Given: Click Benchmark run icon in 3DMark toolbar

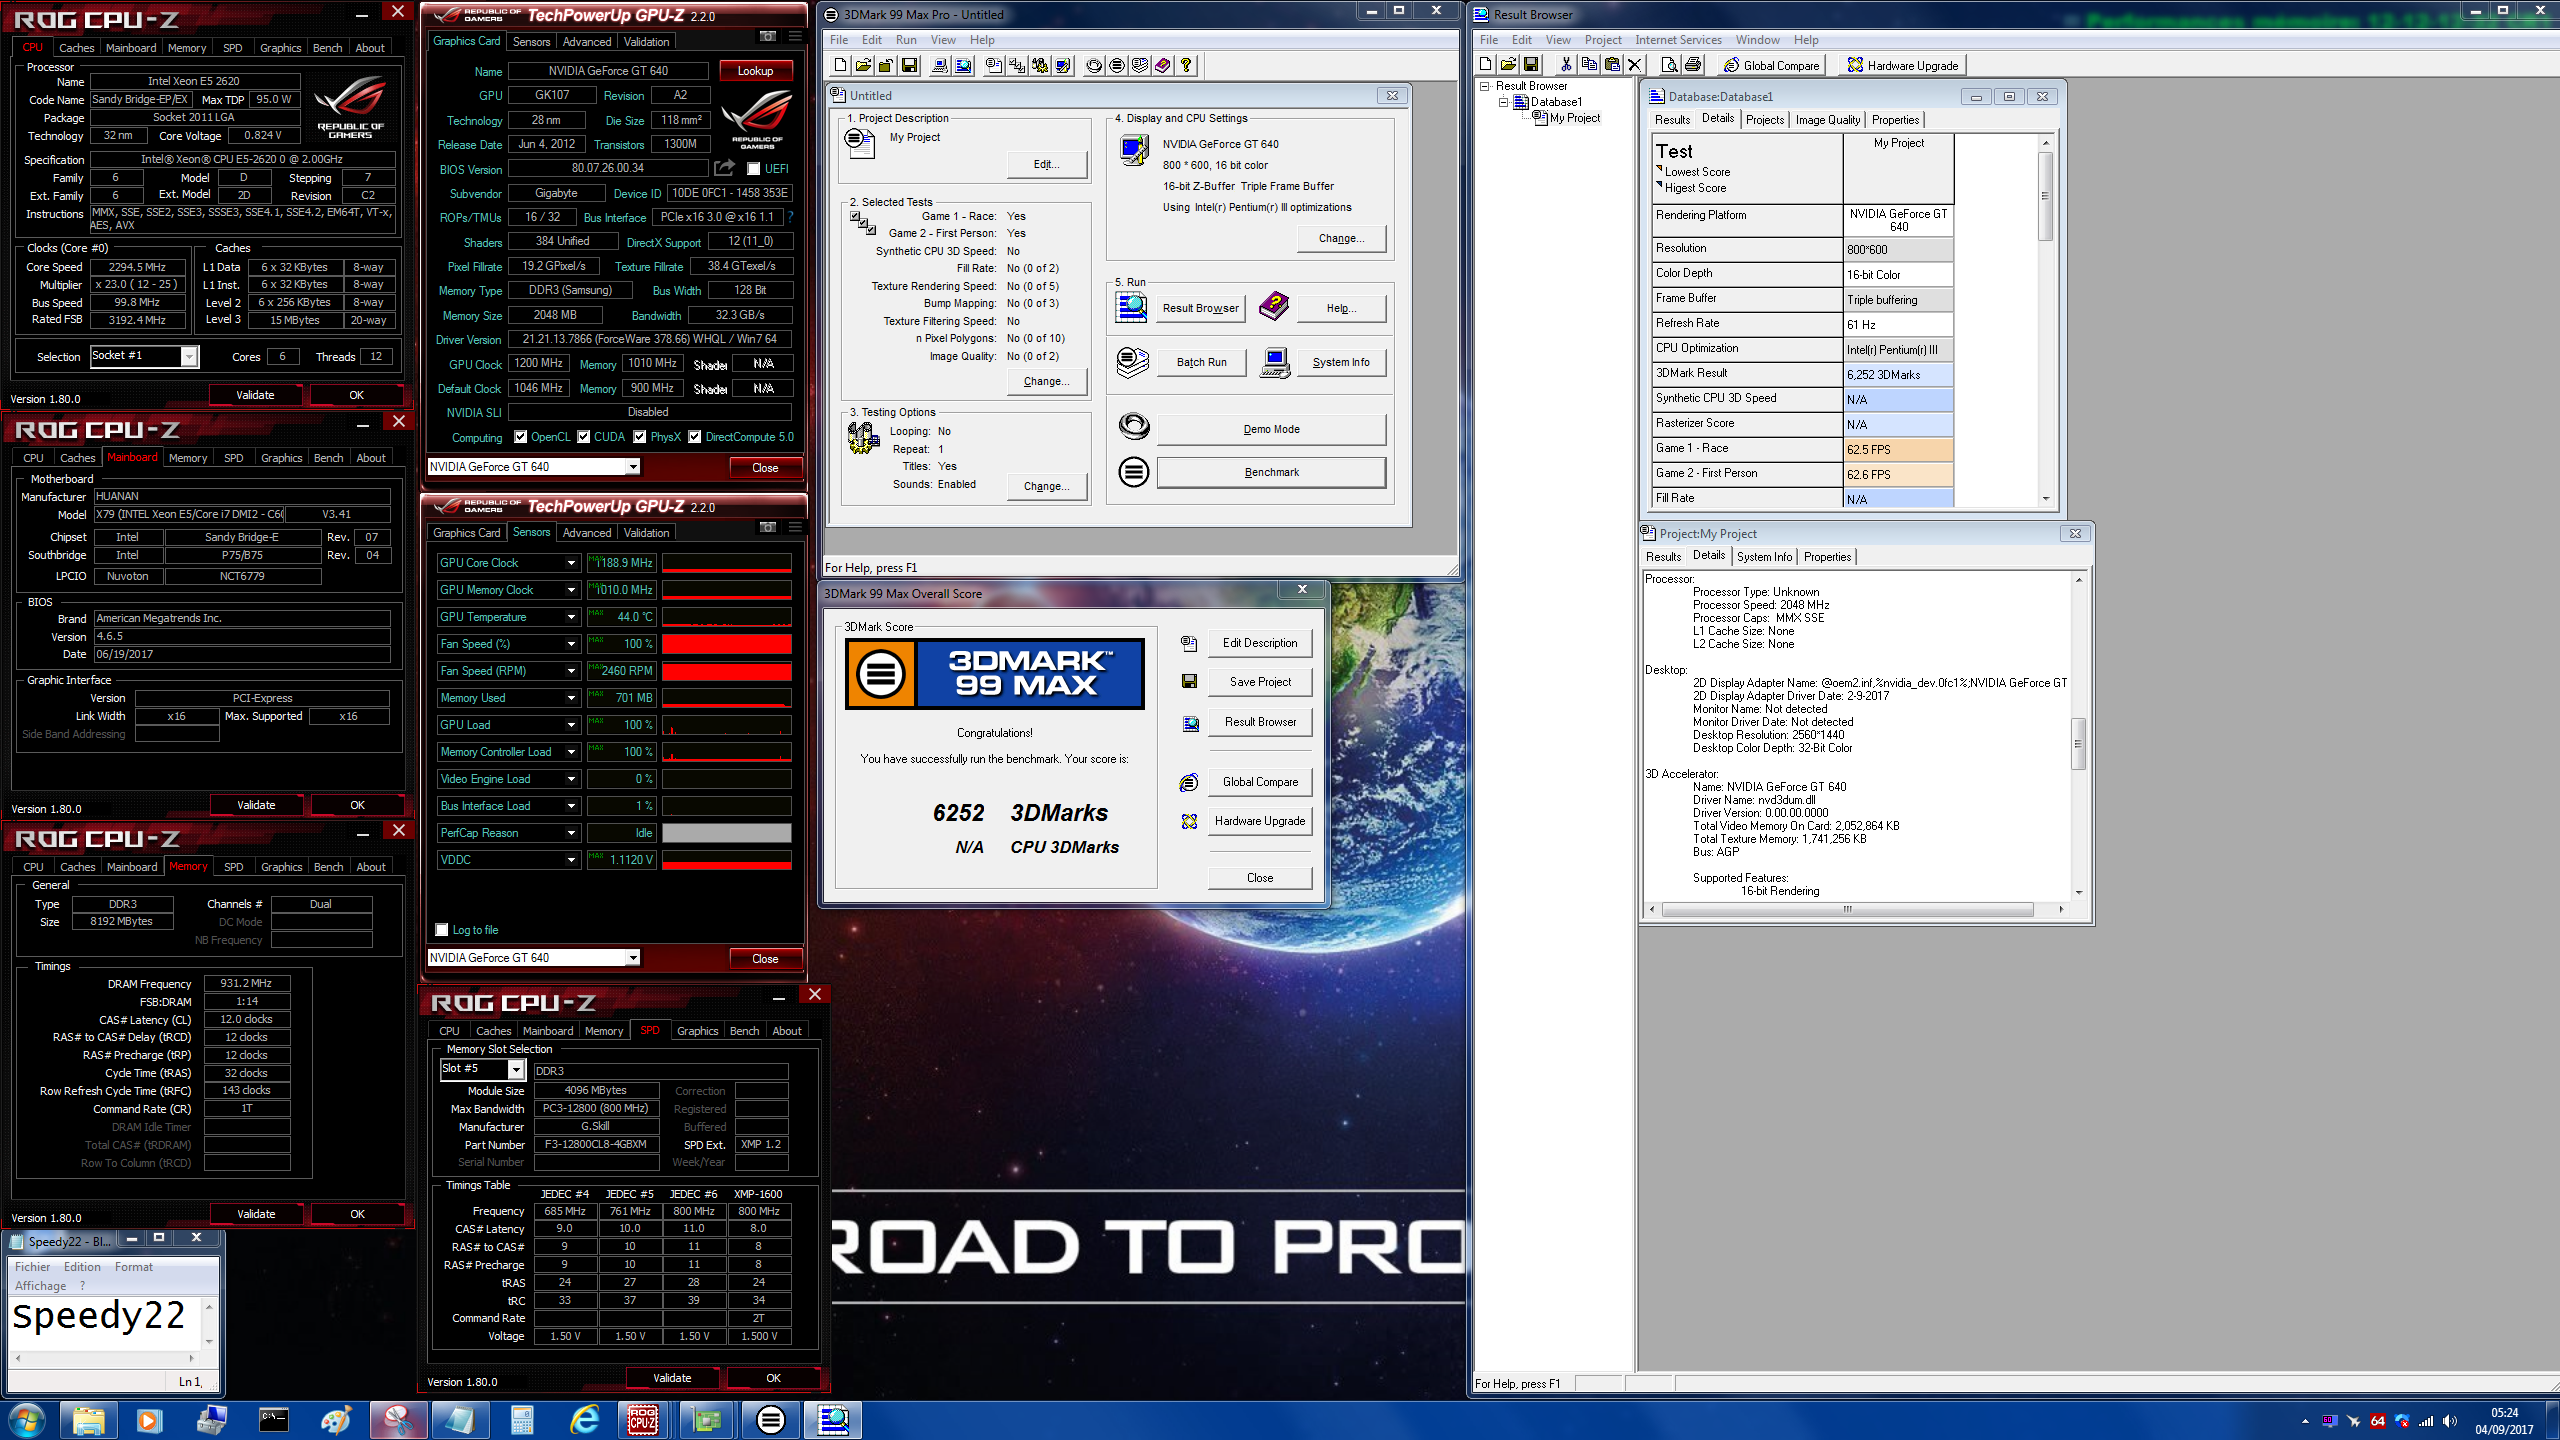Looking at the screenshot, I should (x=1117, y=66).
